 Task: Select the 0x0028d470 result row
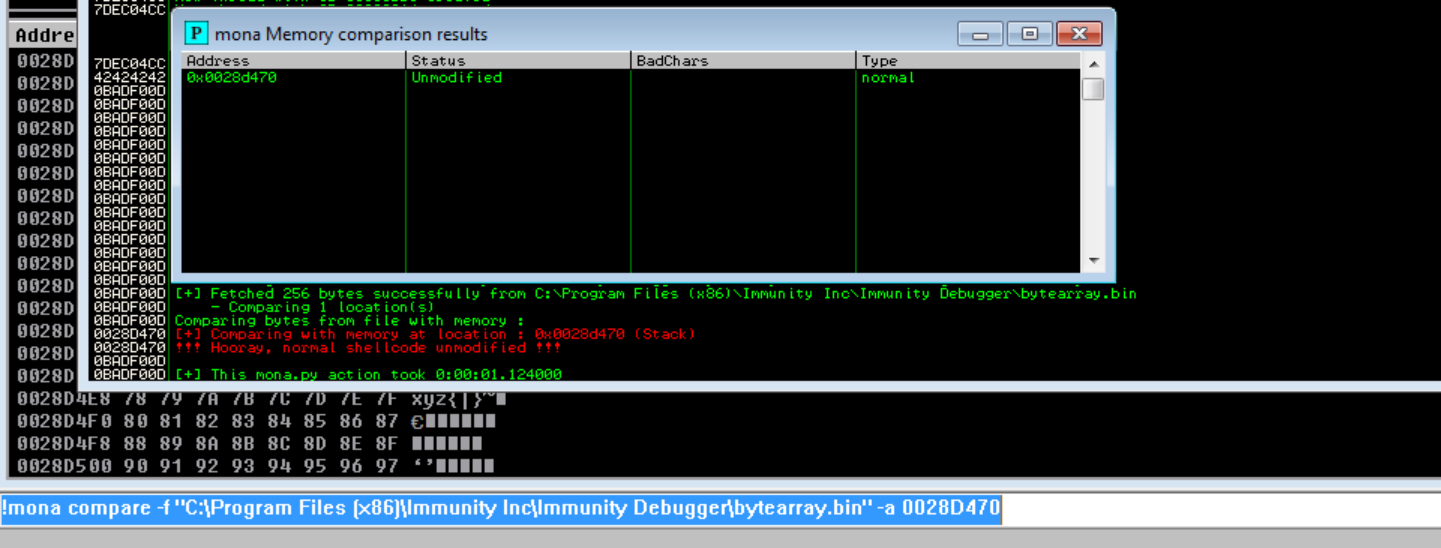[232, 78]
